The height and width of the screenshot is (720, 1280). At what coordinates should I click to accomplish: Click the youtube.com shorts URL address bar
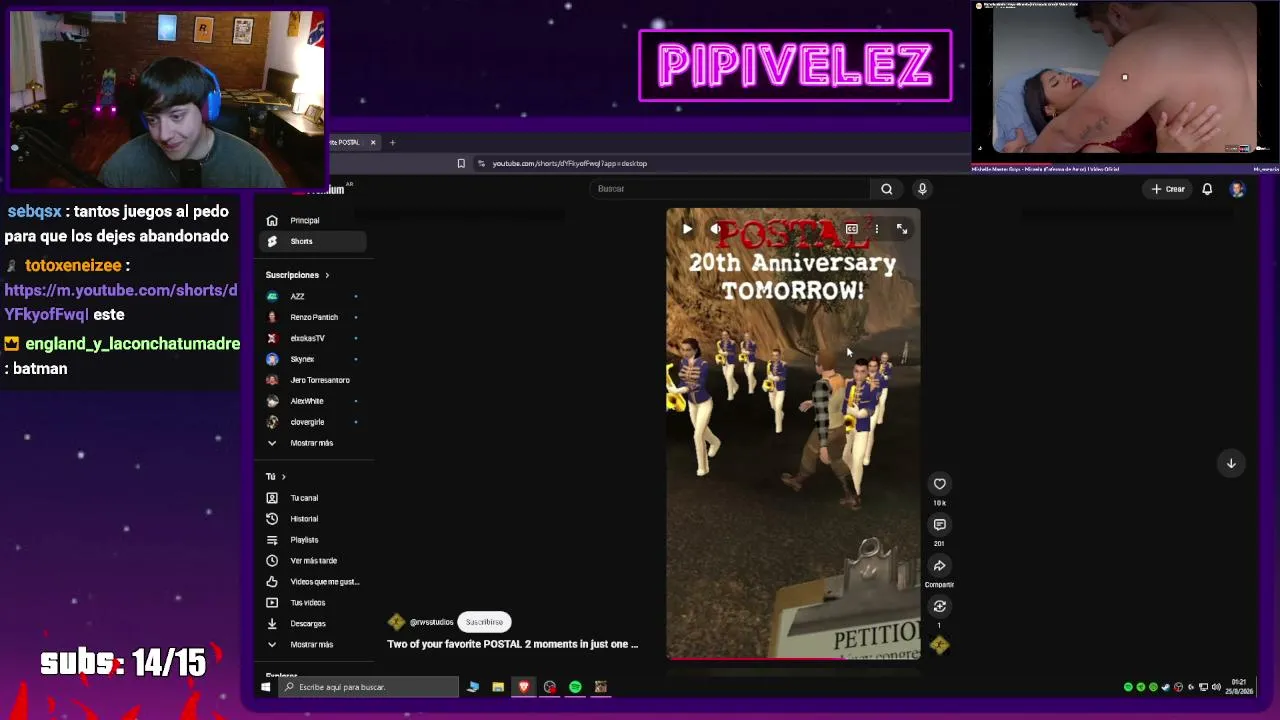click(x=570, y=163)
